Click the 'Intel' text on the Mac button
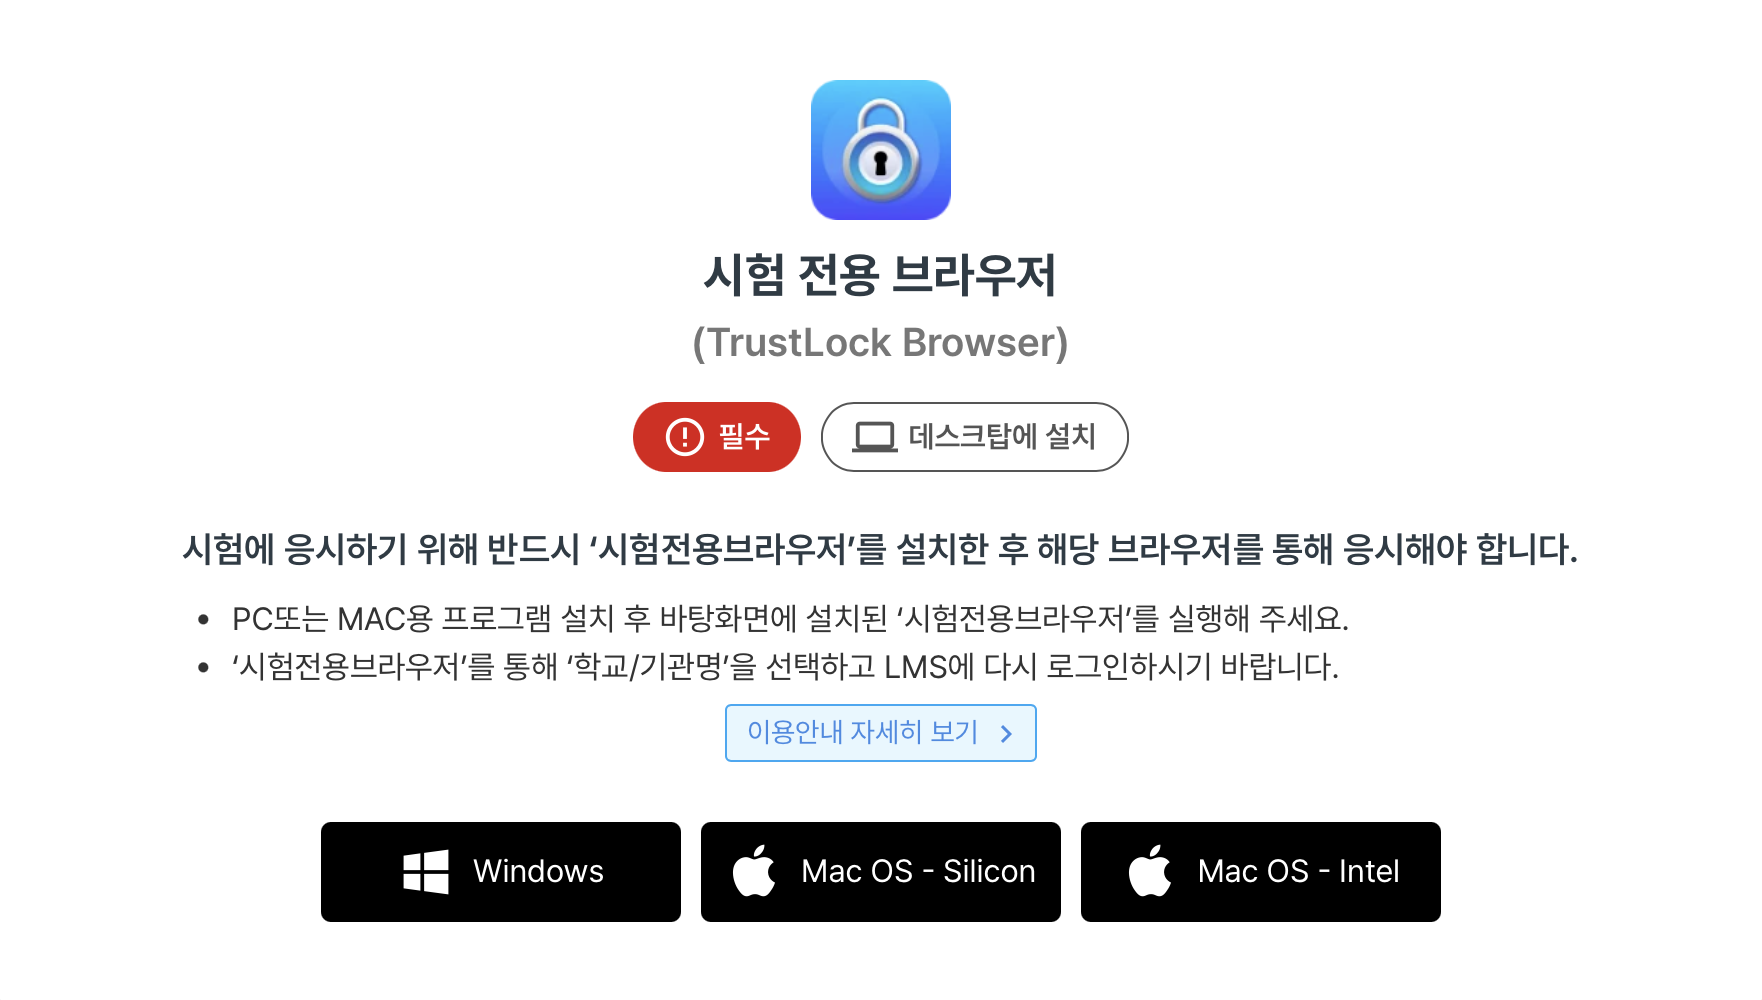Viewport: 1762px width, 1000px height. [1369, 871]
